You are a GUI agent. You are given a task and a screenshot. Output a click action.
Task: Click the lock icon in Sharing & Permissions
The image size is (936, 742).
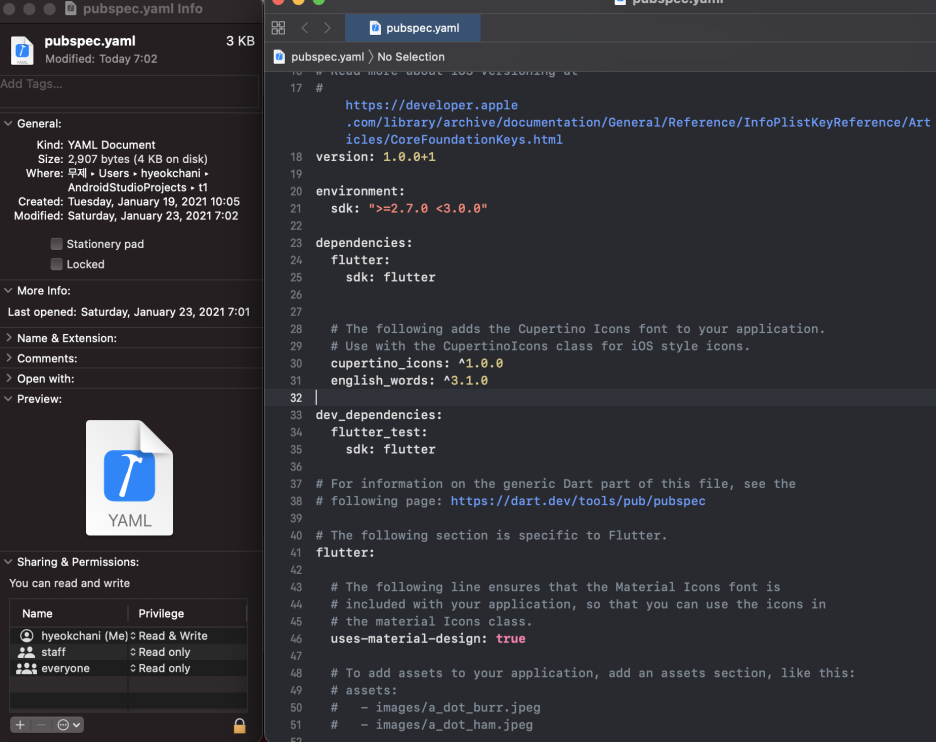coord(239,725)
